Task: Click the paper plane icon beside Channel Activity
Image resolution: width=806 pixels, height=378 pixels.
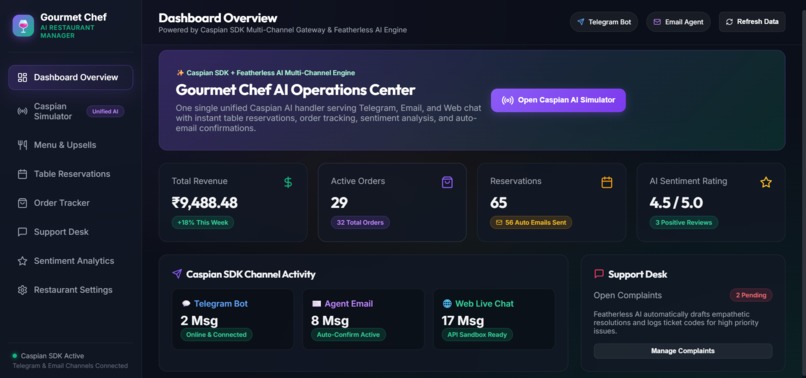Action: (x=177, y=274)
